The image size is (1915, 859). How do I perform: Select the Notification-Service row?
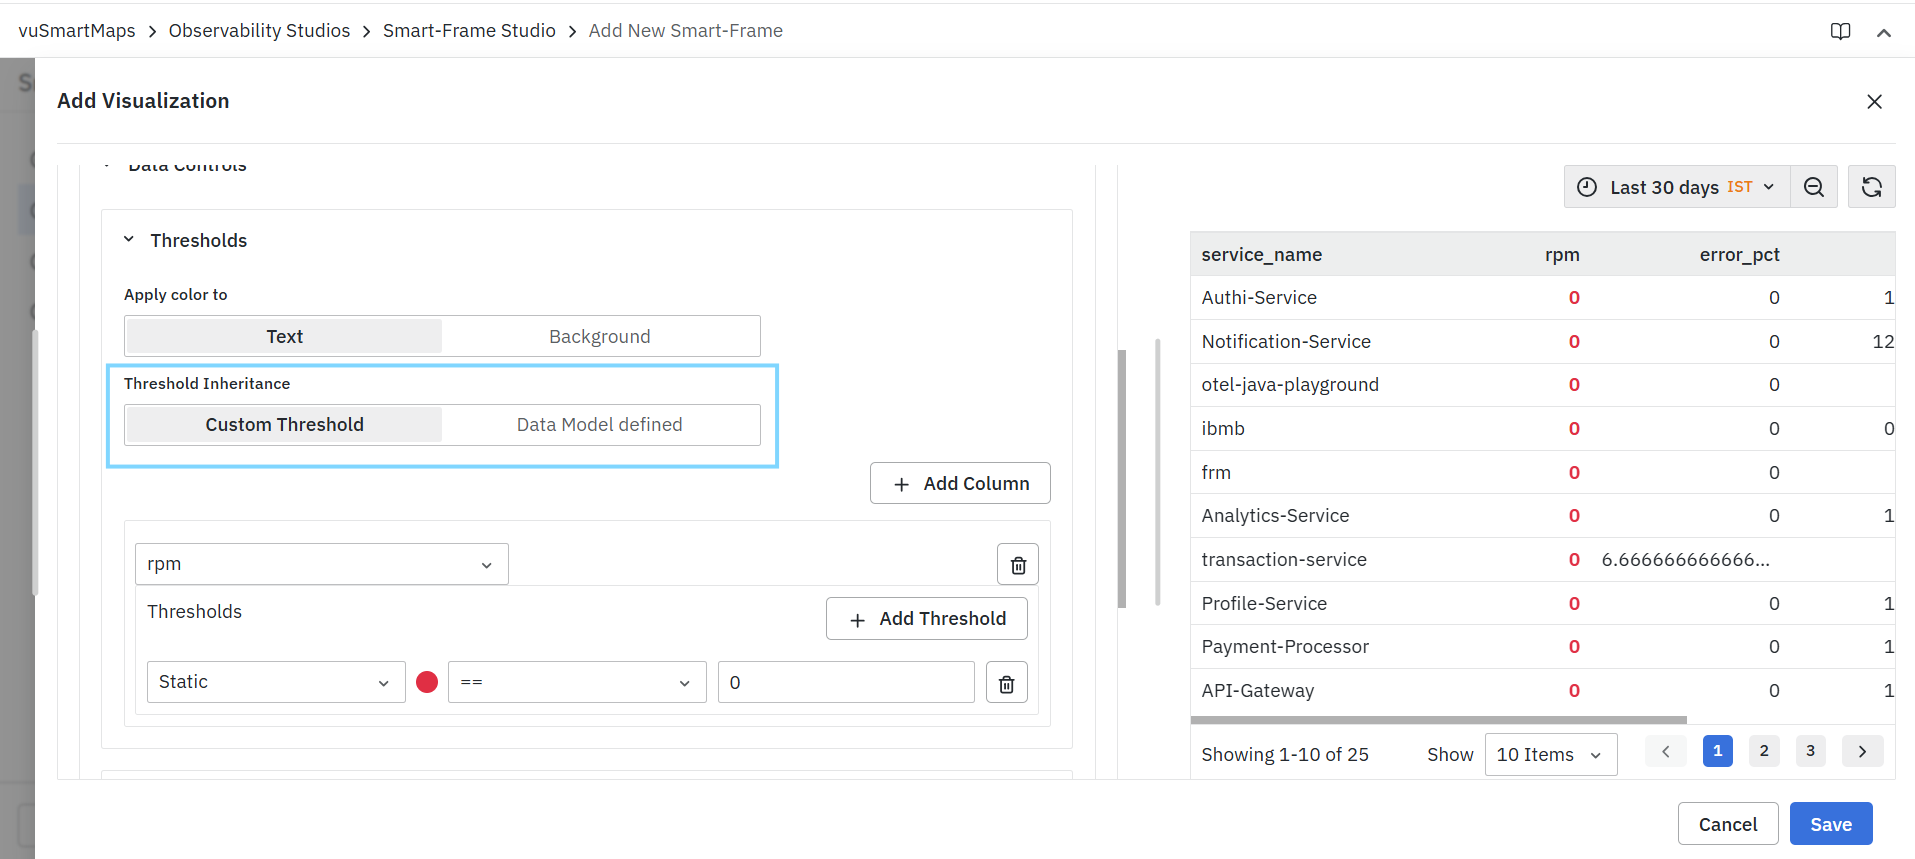coord(1543,342)
